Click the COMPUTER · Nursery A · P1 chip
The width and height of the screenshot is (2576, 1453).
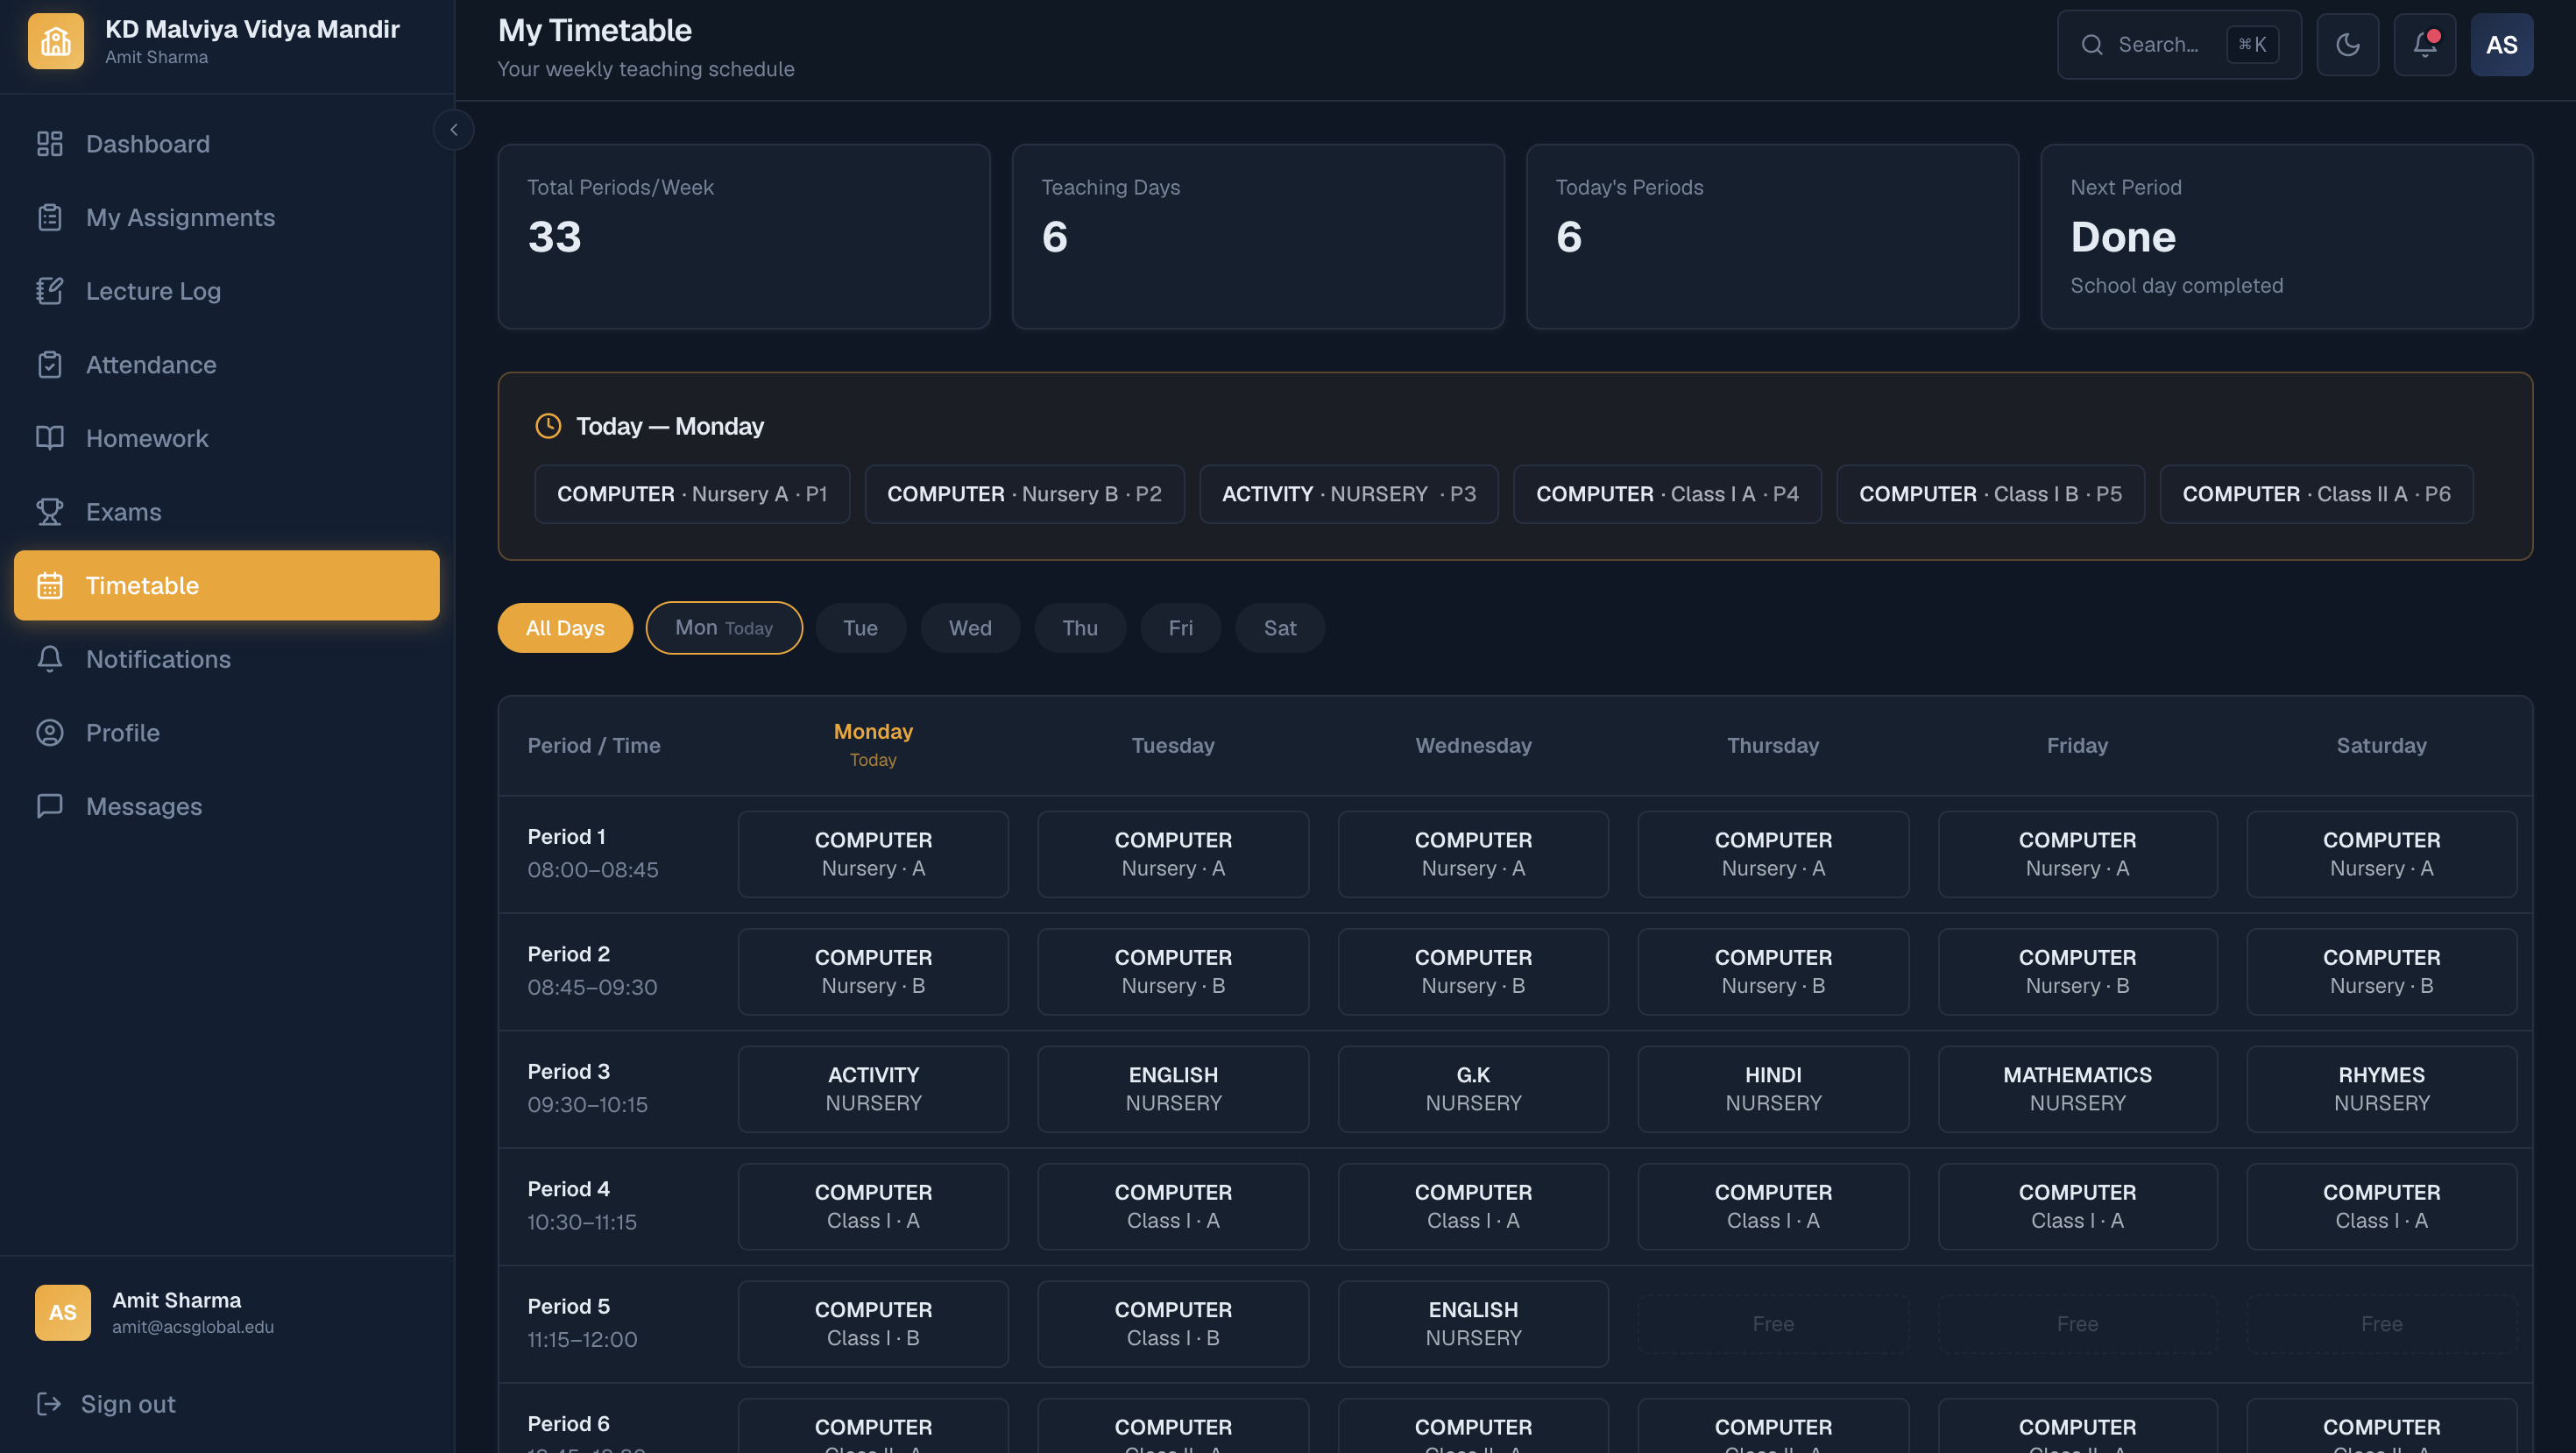(x=692, y=494)
